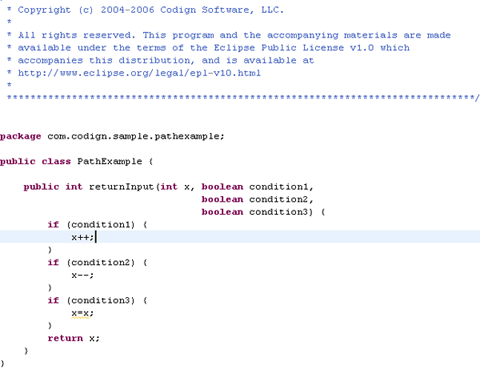Click the row of asterisks ending the comment
The width and height of the screenshot is (480, 370).
(243, 98)
